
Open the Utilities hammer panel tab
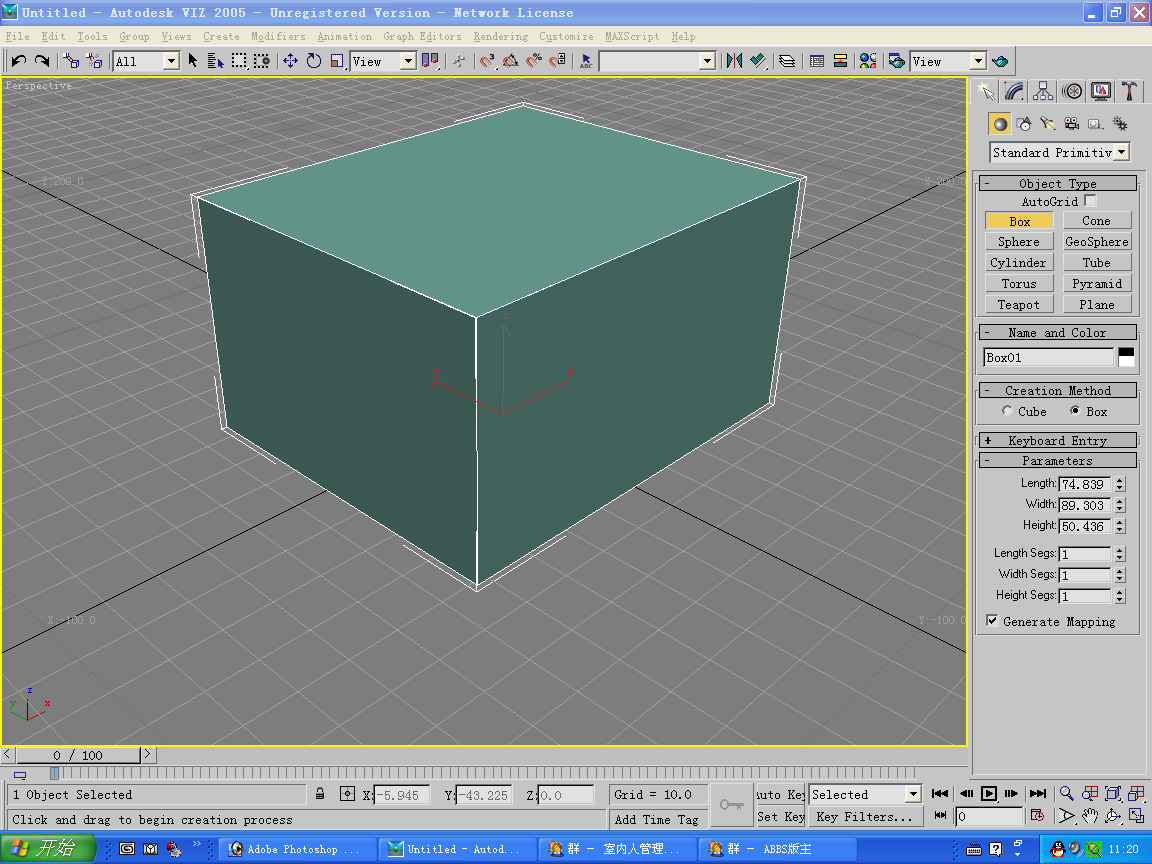point(1129,91)
